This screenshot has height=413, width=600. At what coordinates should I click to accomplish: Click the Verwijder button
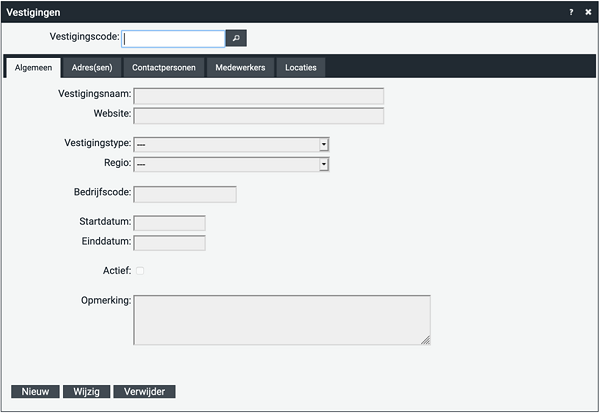145,392
